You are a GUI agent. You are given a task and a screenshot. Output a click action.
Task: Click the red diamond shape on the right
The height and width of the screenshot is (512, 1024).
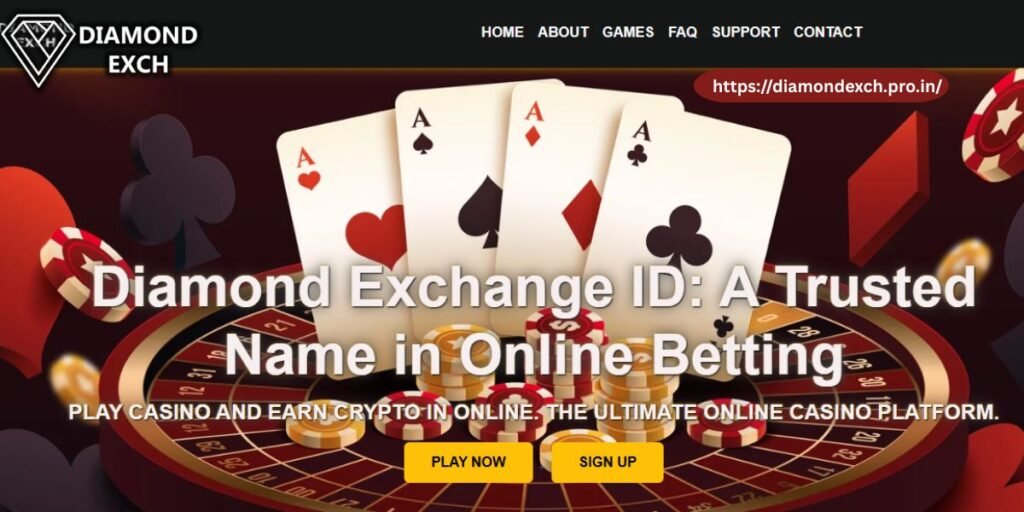point(888,189)
